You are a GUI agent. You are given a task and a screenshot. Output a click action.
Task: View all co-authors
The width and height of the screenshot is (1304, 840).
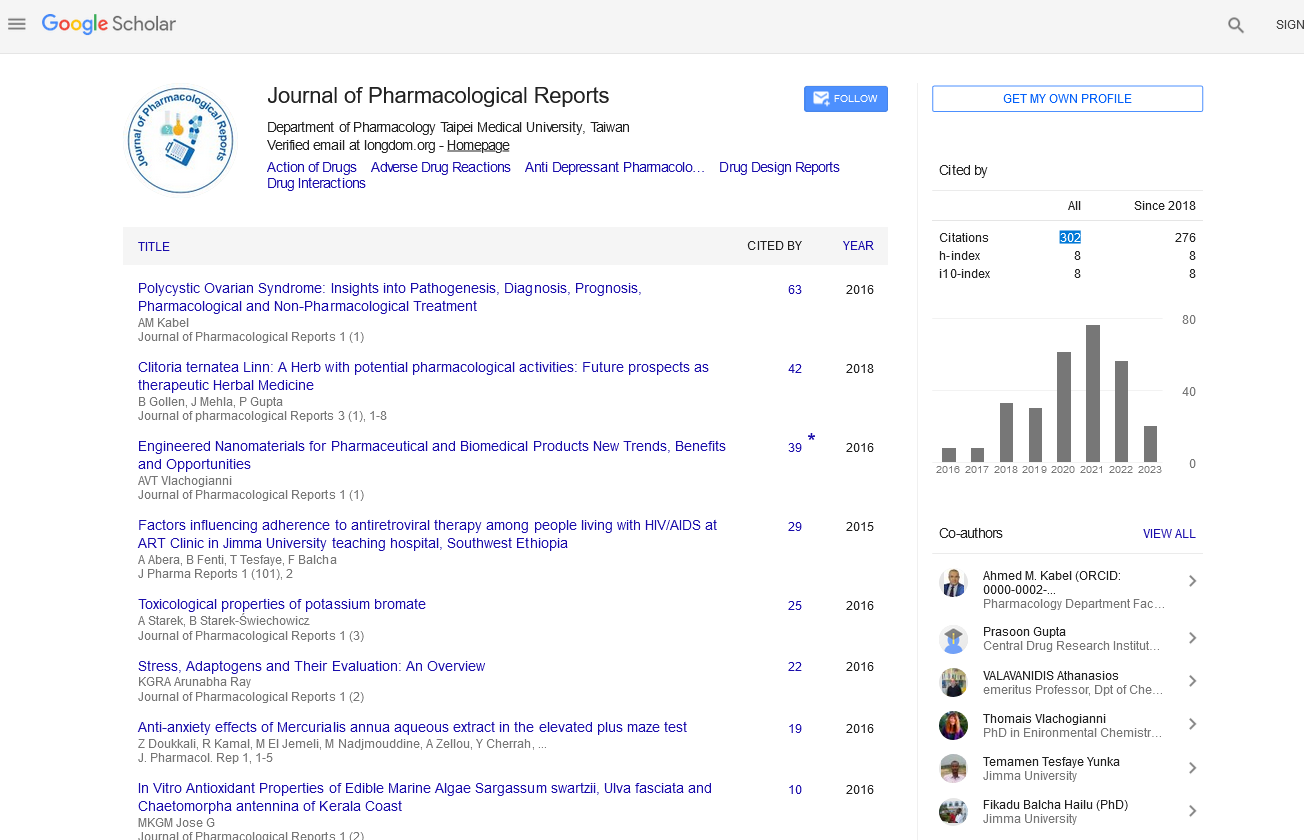point(1169,534)
